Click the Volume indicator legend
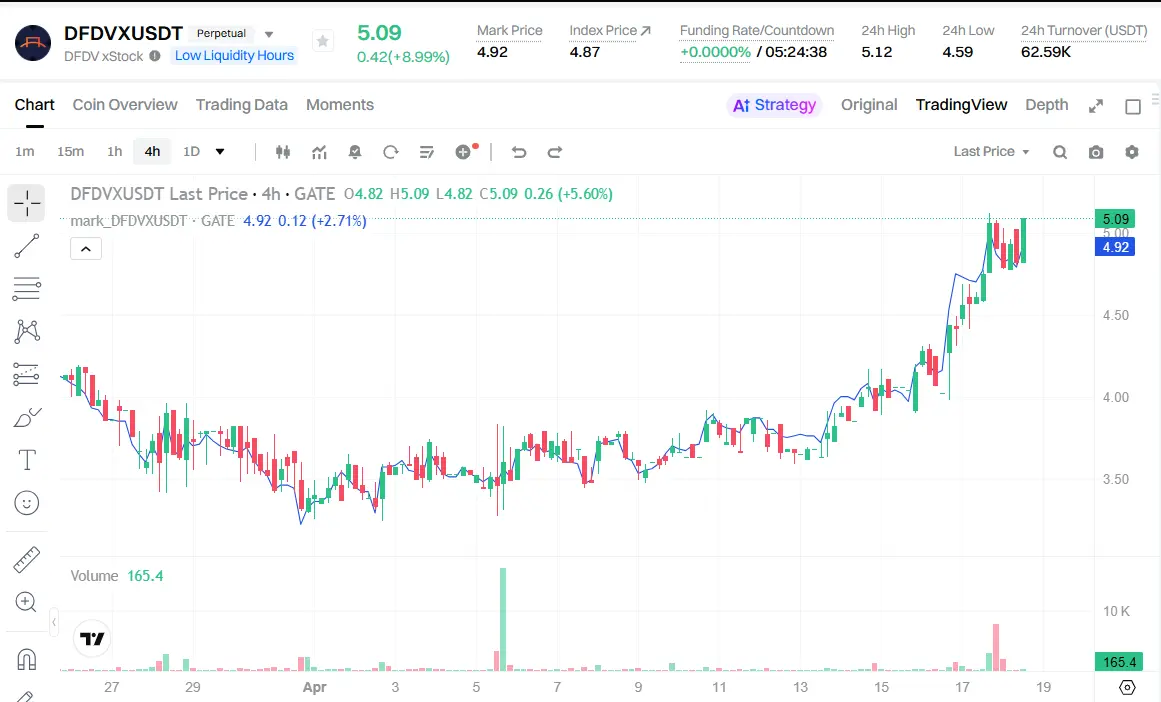 click(94, 575)
